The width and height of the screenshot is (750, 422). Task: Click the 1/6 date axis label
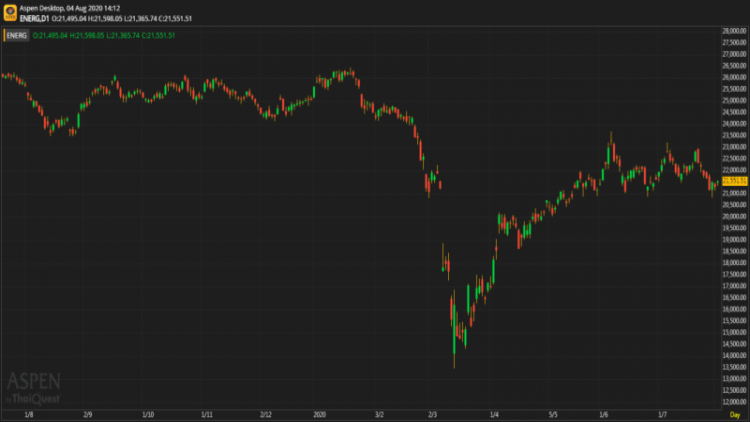pos(604,415)
